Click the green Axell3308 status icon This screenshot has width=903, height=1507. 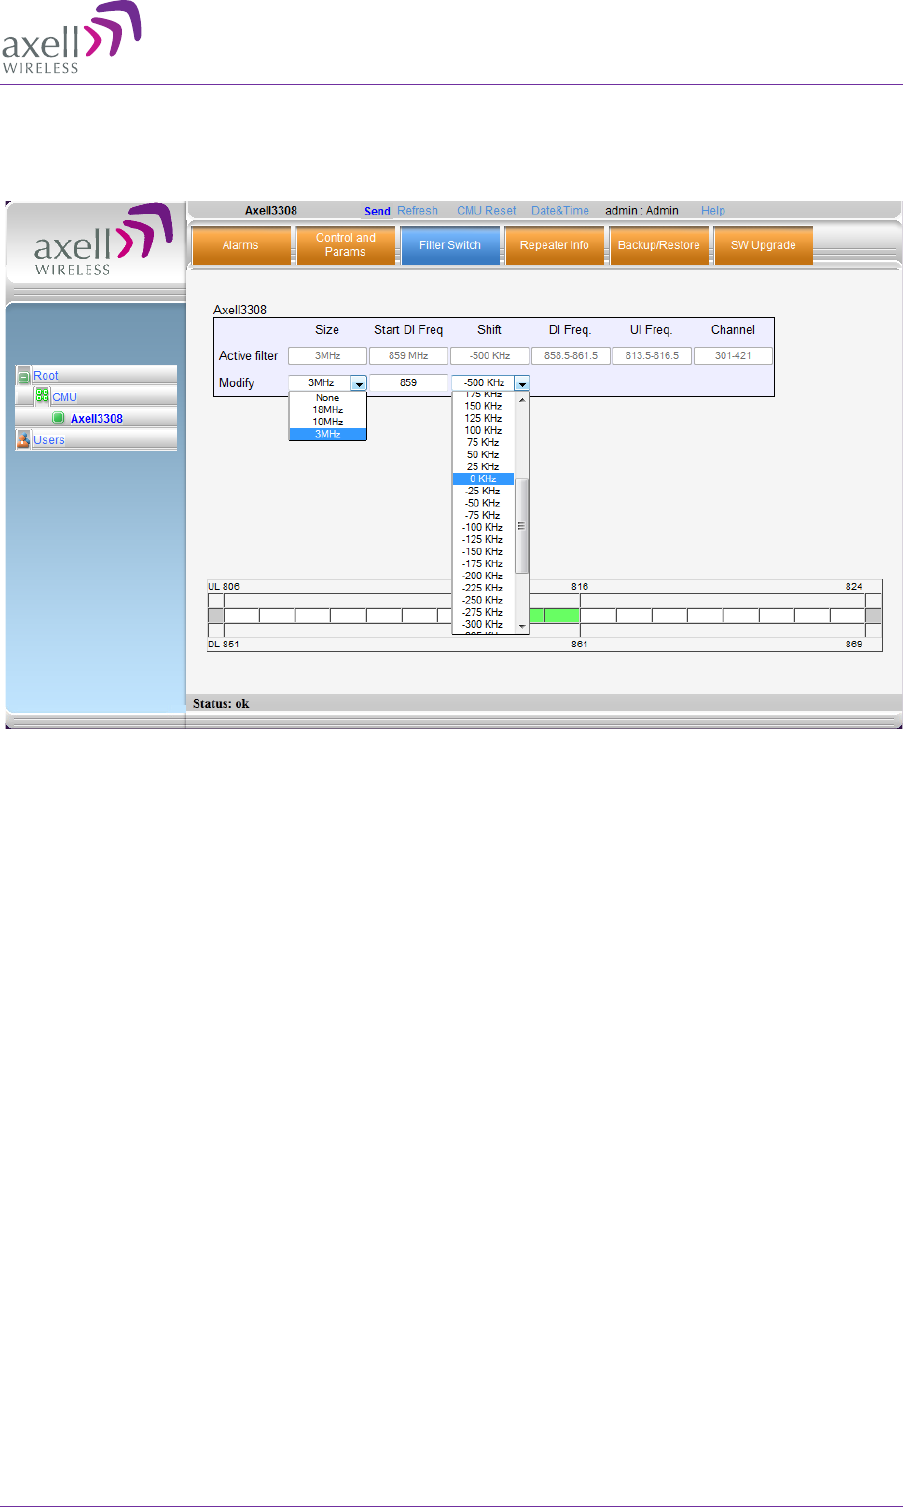58,418
